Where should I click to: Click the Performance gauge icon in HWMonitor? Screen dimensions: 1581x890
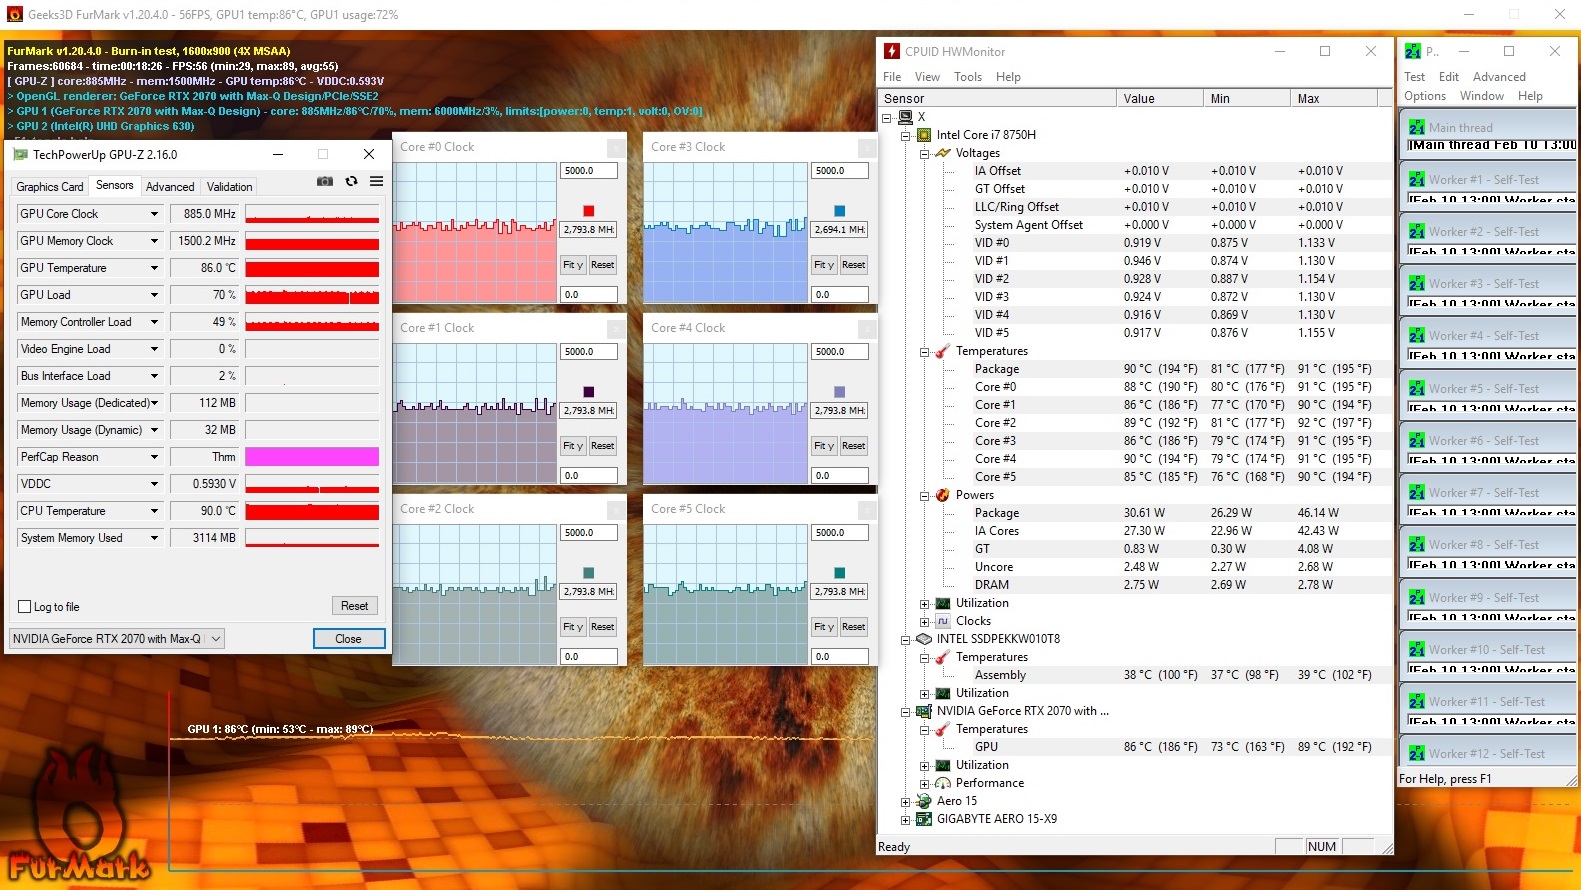pyautogui.click(x=943, y=783)
